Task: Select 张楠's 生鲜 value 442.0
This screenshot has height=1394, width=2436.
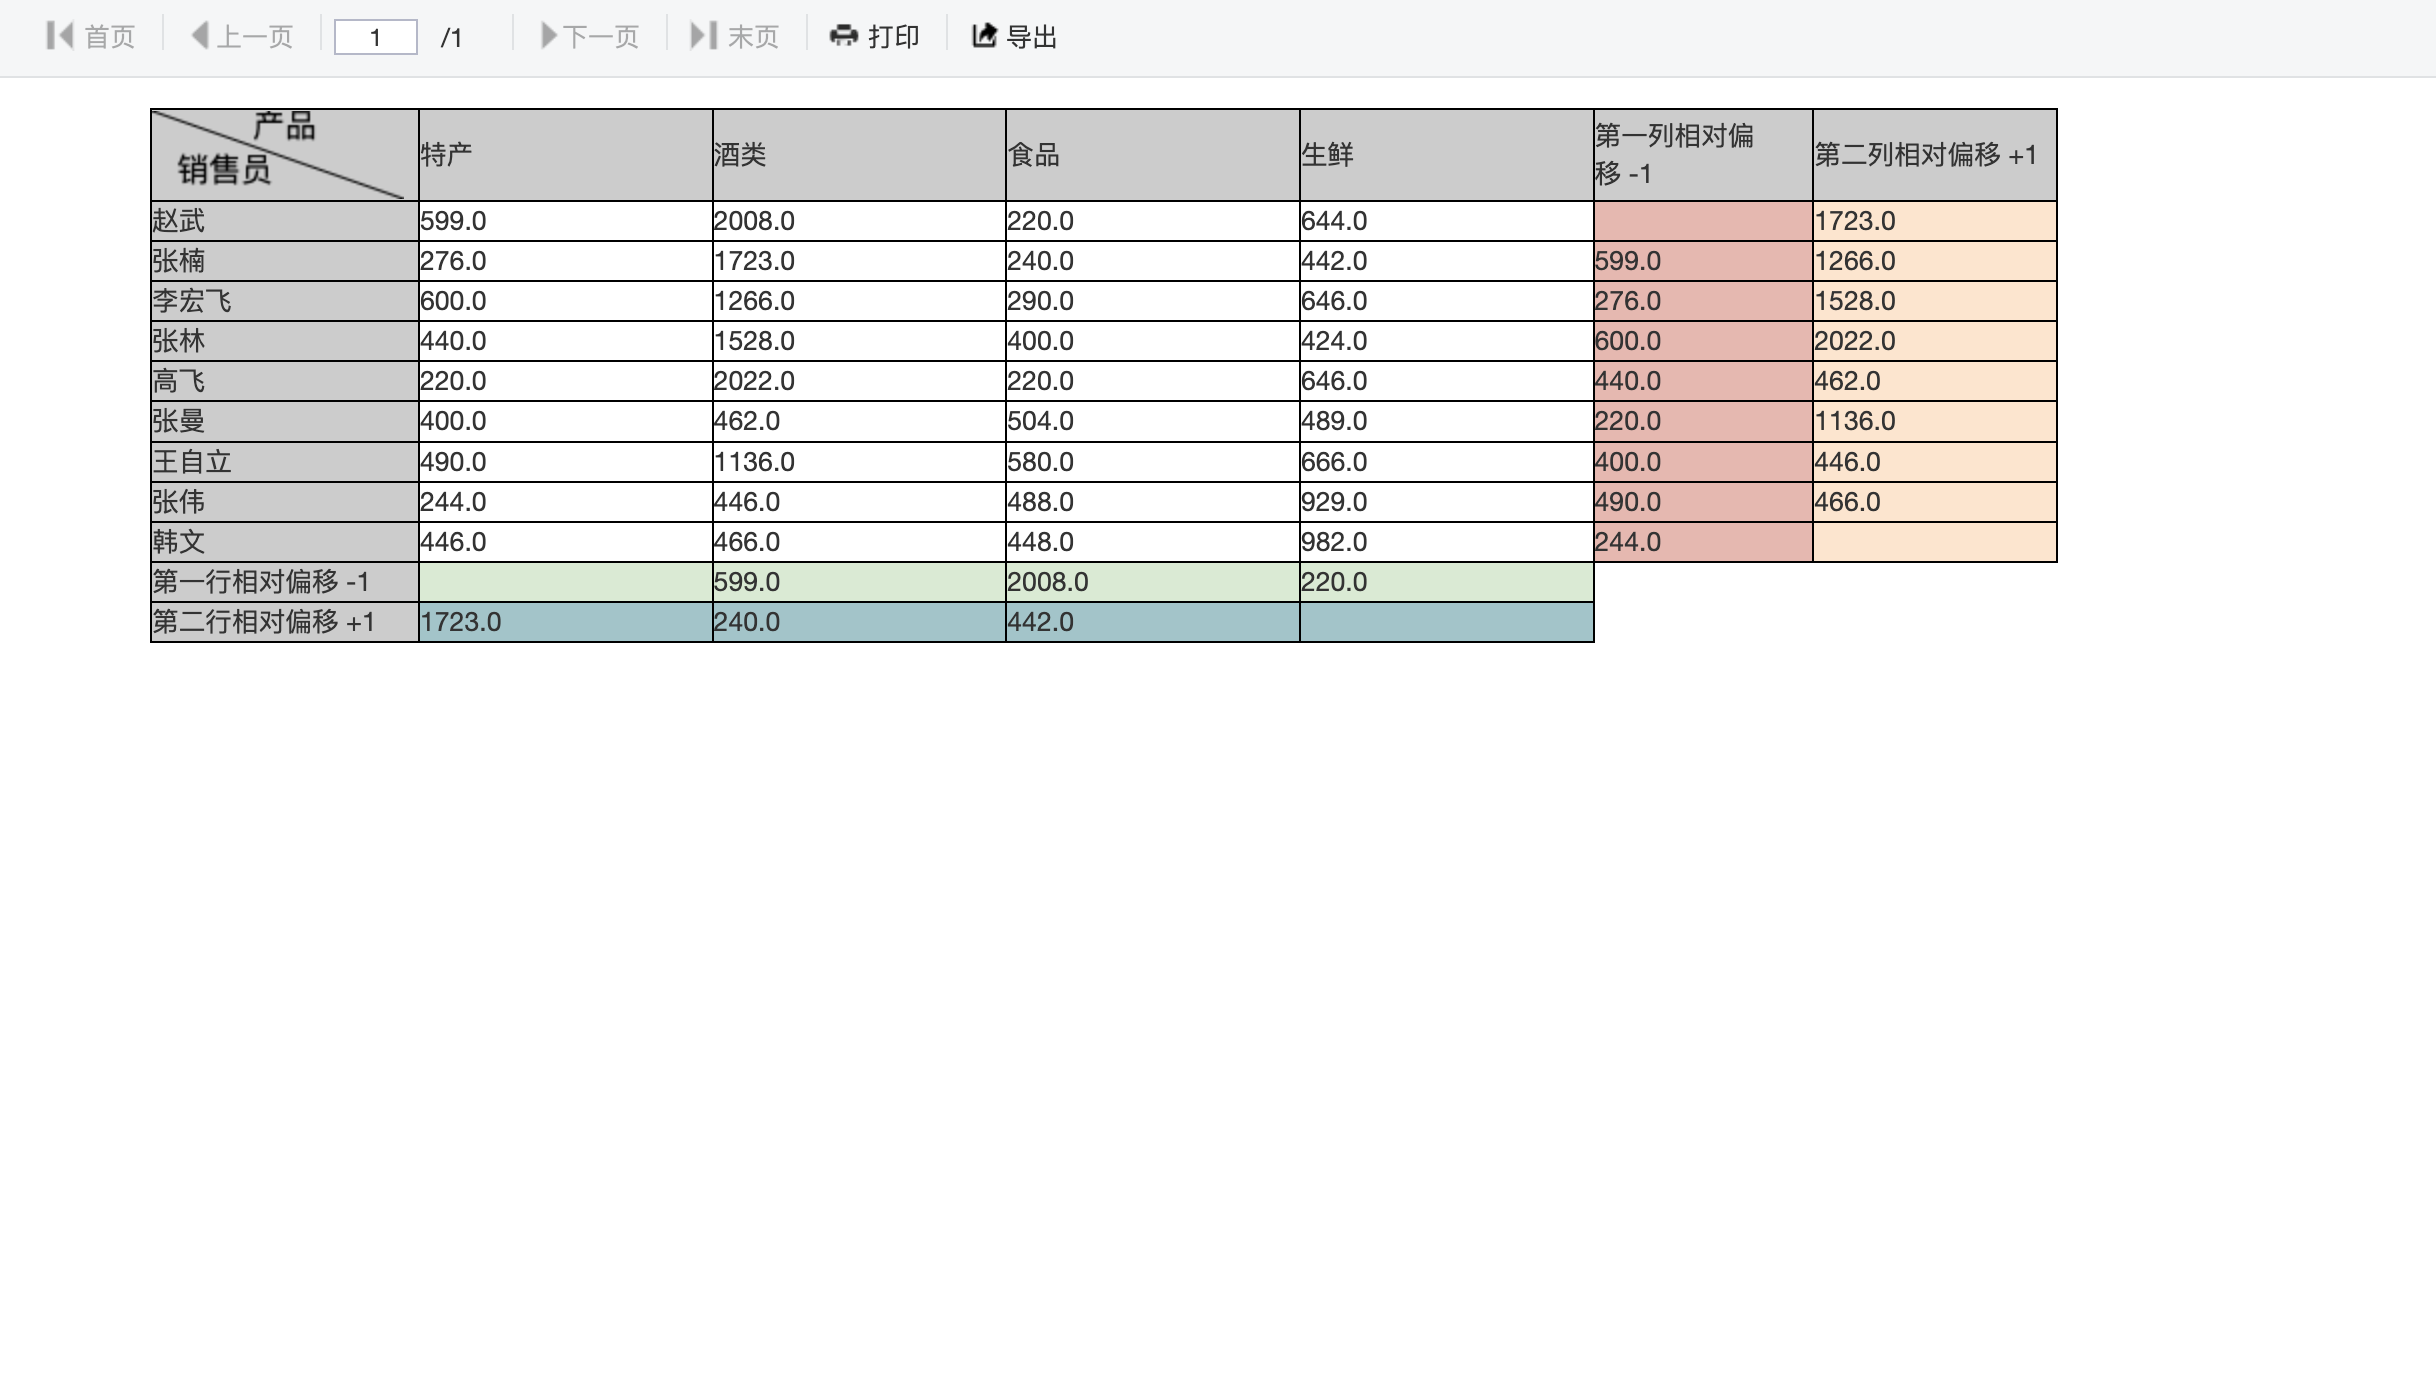Action: [1447, 261]
